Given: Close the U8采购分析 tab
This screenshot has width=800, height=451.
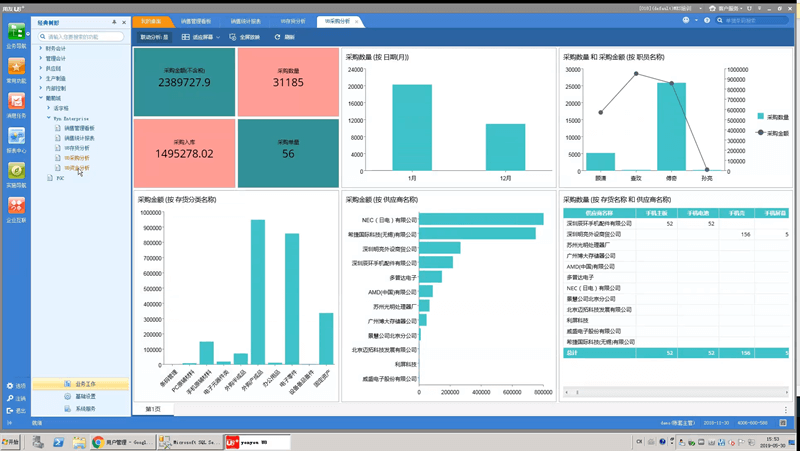Looking at the screenshot, I should tap(357, 21).
